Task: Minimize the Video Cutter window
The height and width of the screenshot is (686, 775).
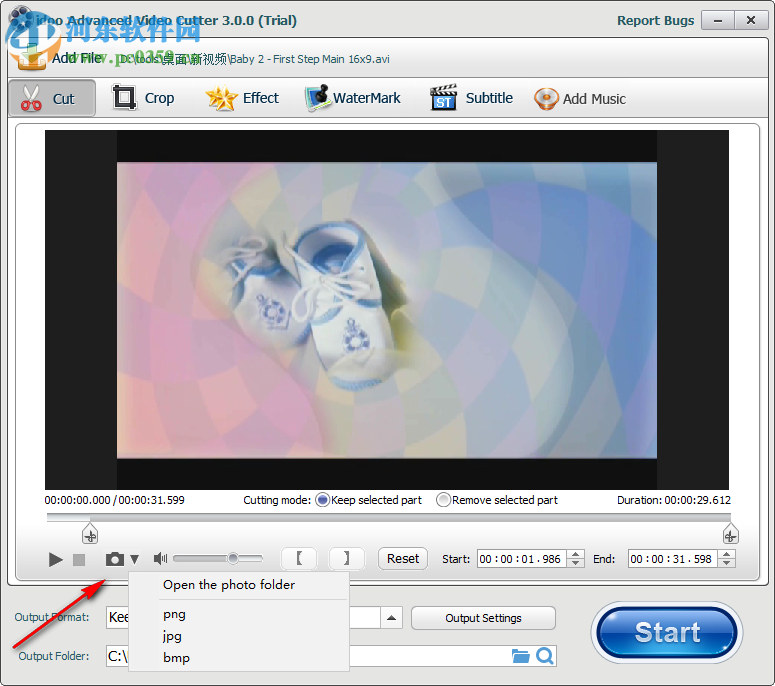Action: pyautogui.click(x=718, y=20)
